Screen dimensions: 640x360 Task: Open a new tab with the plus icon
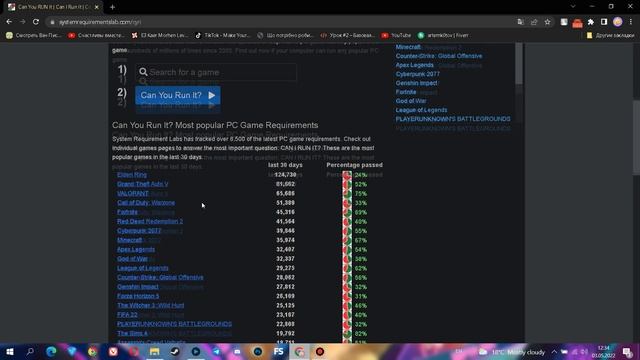pyautogui.click(x=112, y=7)
